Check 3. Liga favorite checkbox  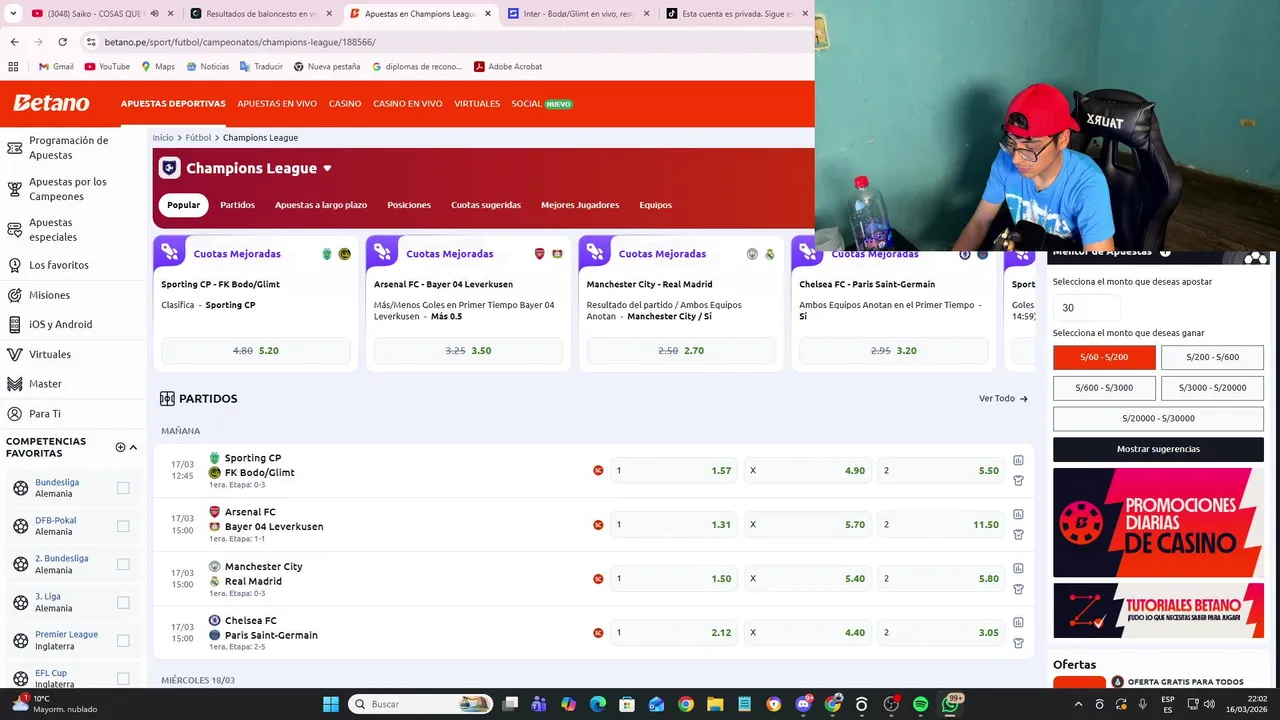point(123,602)
